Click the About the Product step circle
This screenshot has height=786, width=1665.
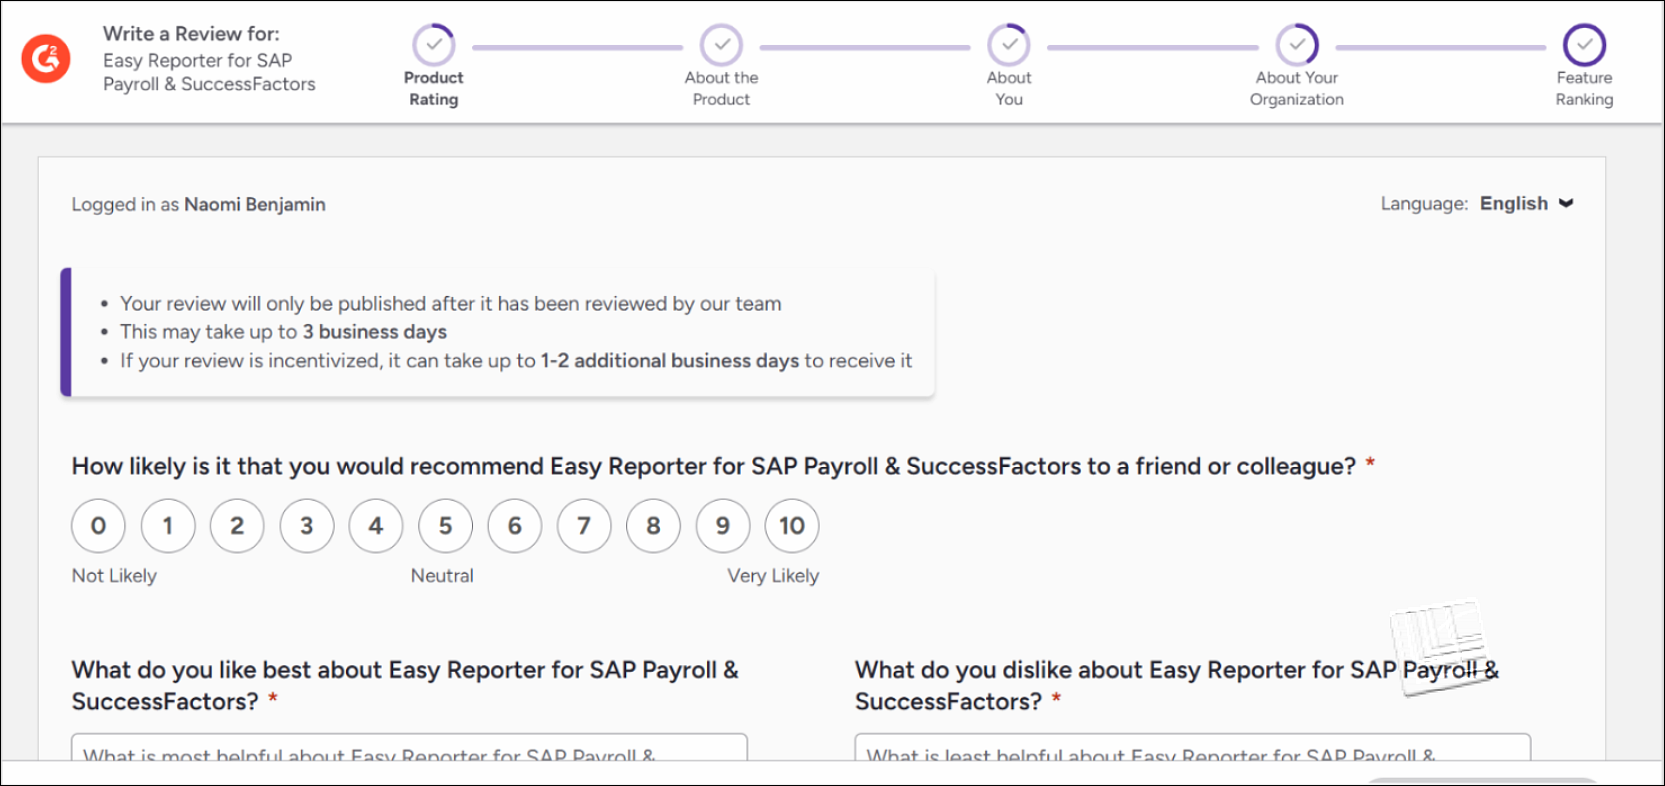point(721,45)
